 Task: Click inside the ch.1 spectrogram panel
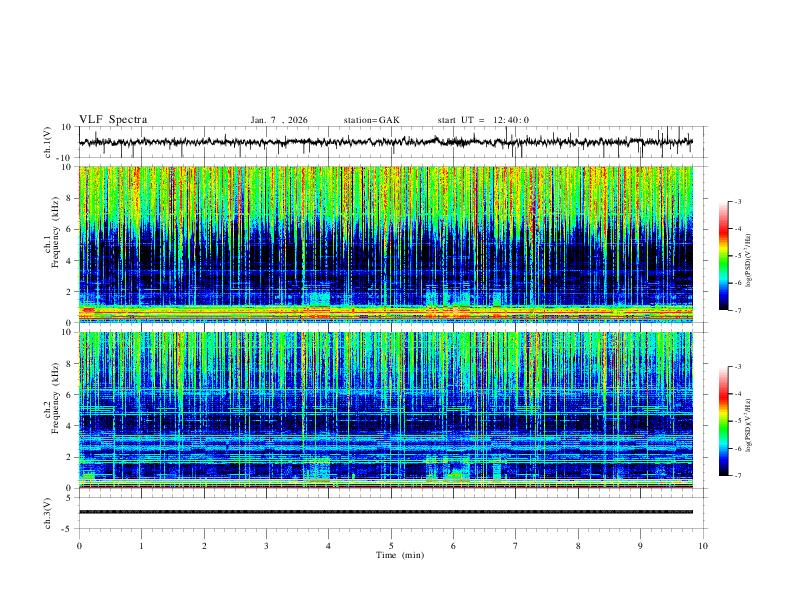click(386, 244)
